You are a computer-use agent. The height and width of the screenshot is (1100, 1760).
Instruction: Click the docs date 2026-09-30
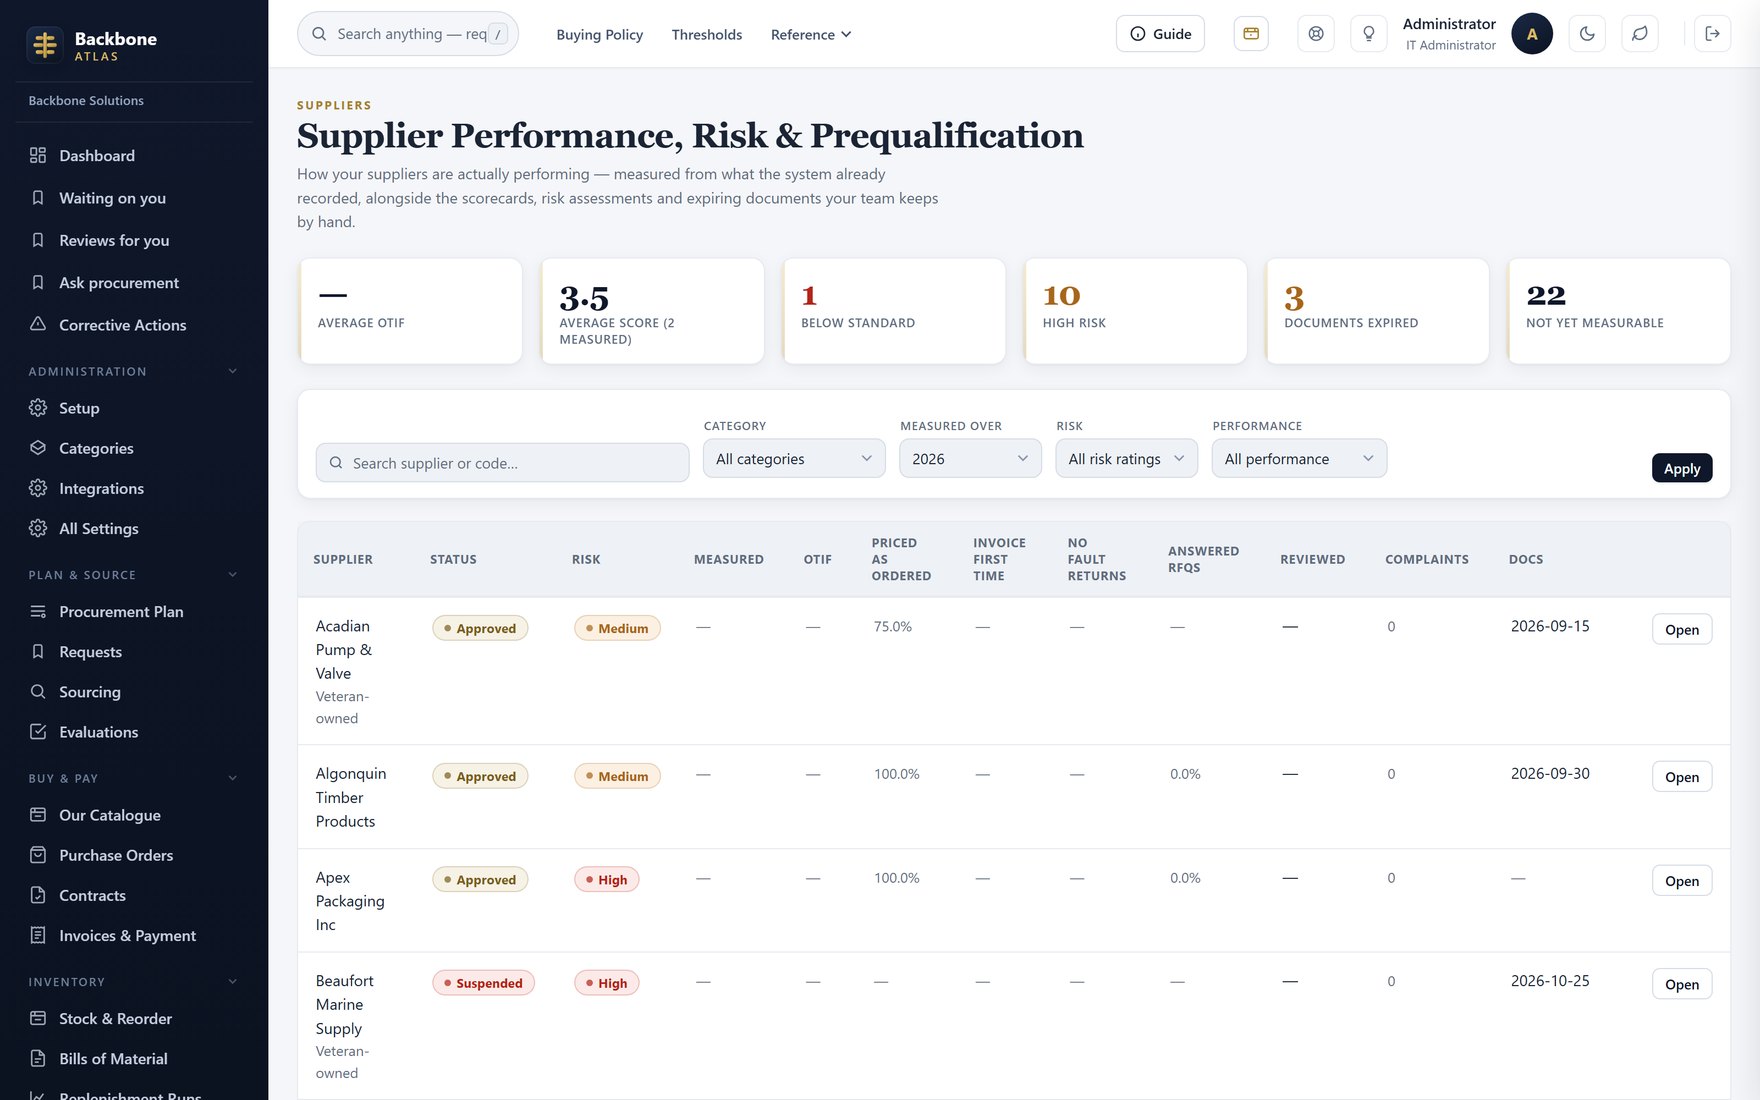1550,773
